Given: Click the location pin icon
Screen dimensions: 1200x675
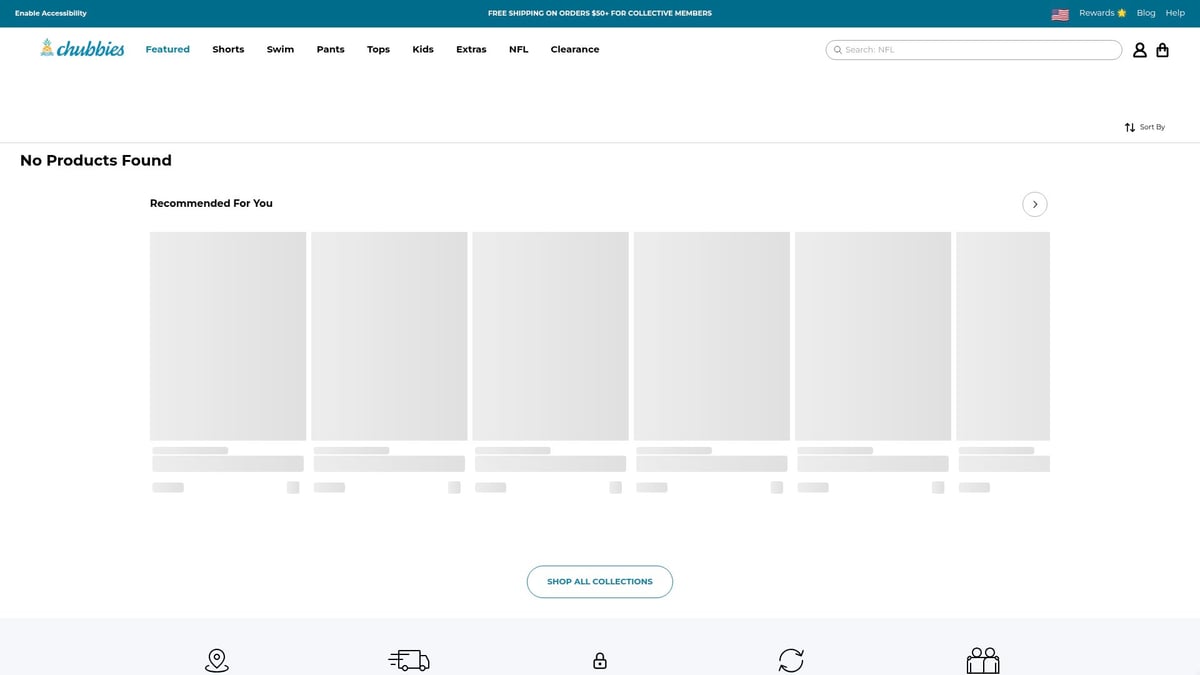Looking at the screenshot, I should (x=216, y=660).
